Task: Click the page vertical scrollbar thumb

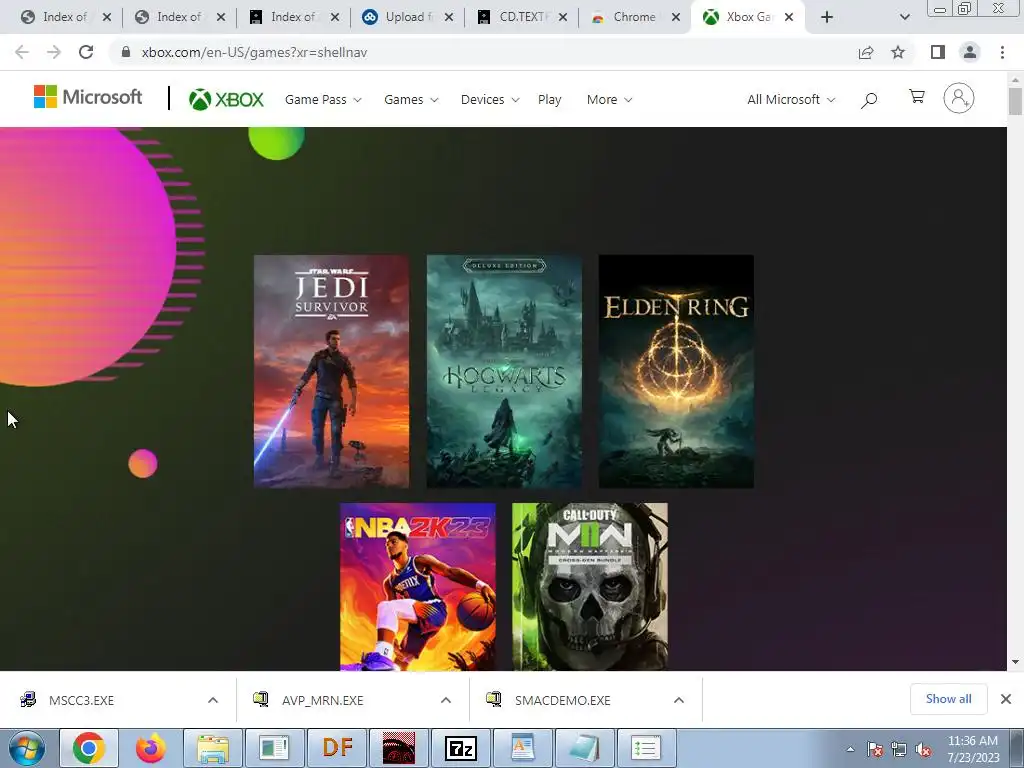Action: [x=1015, y=101]
